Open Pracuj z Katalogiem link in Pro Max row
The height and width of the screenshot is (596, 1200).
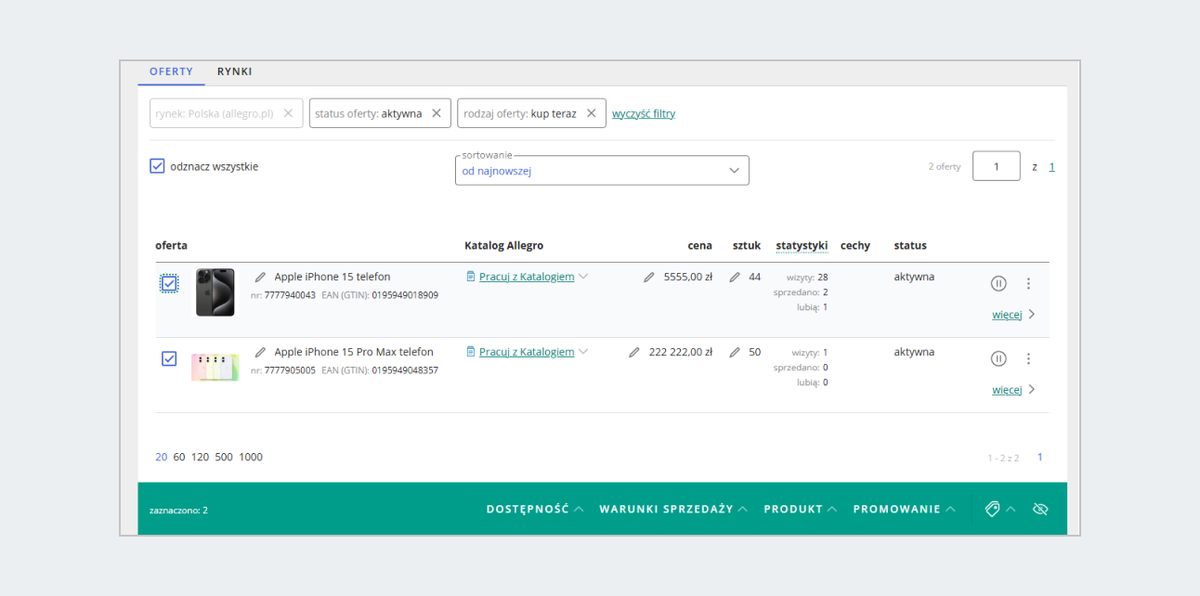tap(527, 351)
